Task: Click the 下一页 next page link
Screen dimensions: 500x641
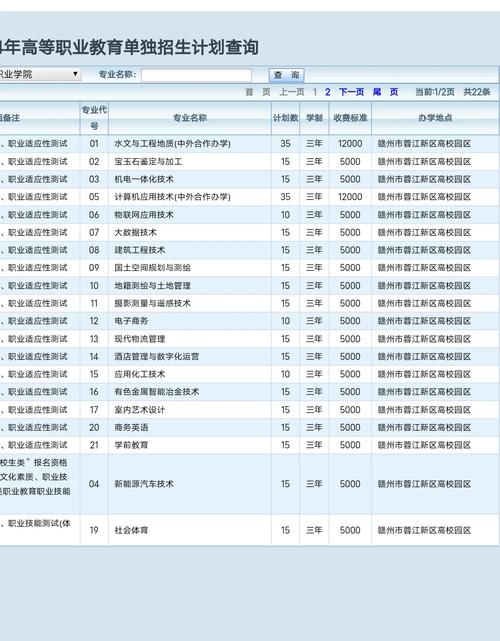Action: pyautogui.click(x=351, y=92)
